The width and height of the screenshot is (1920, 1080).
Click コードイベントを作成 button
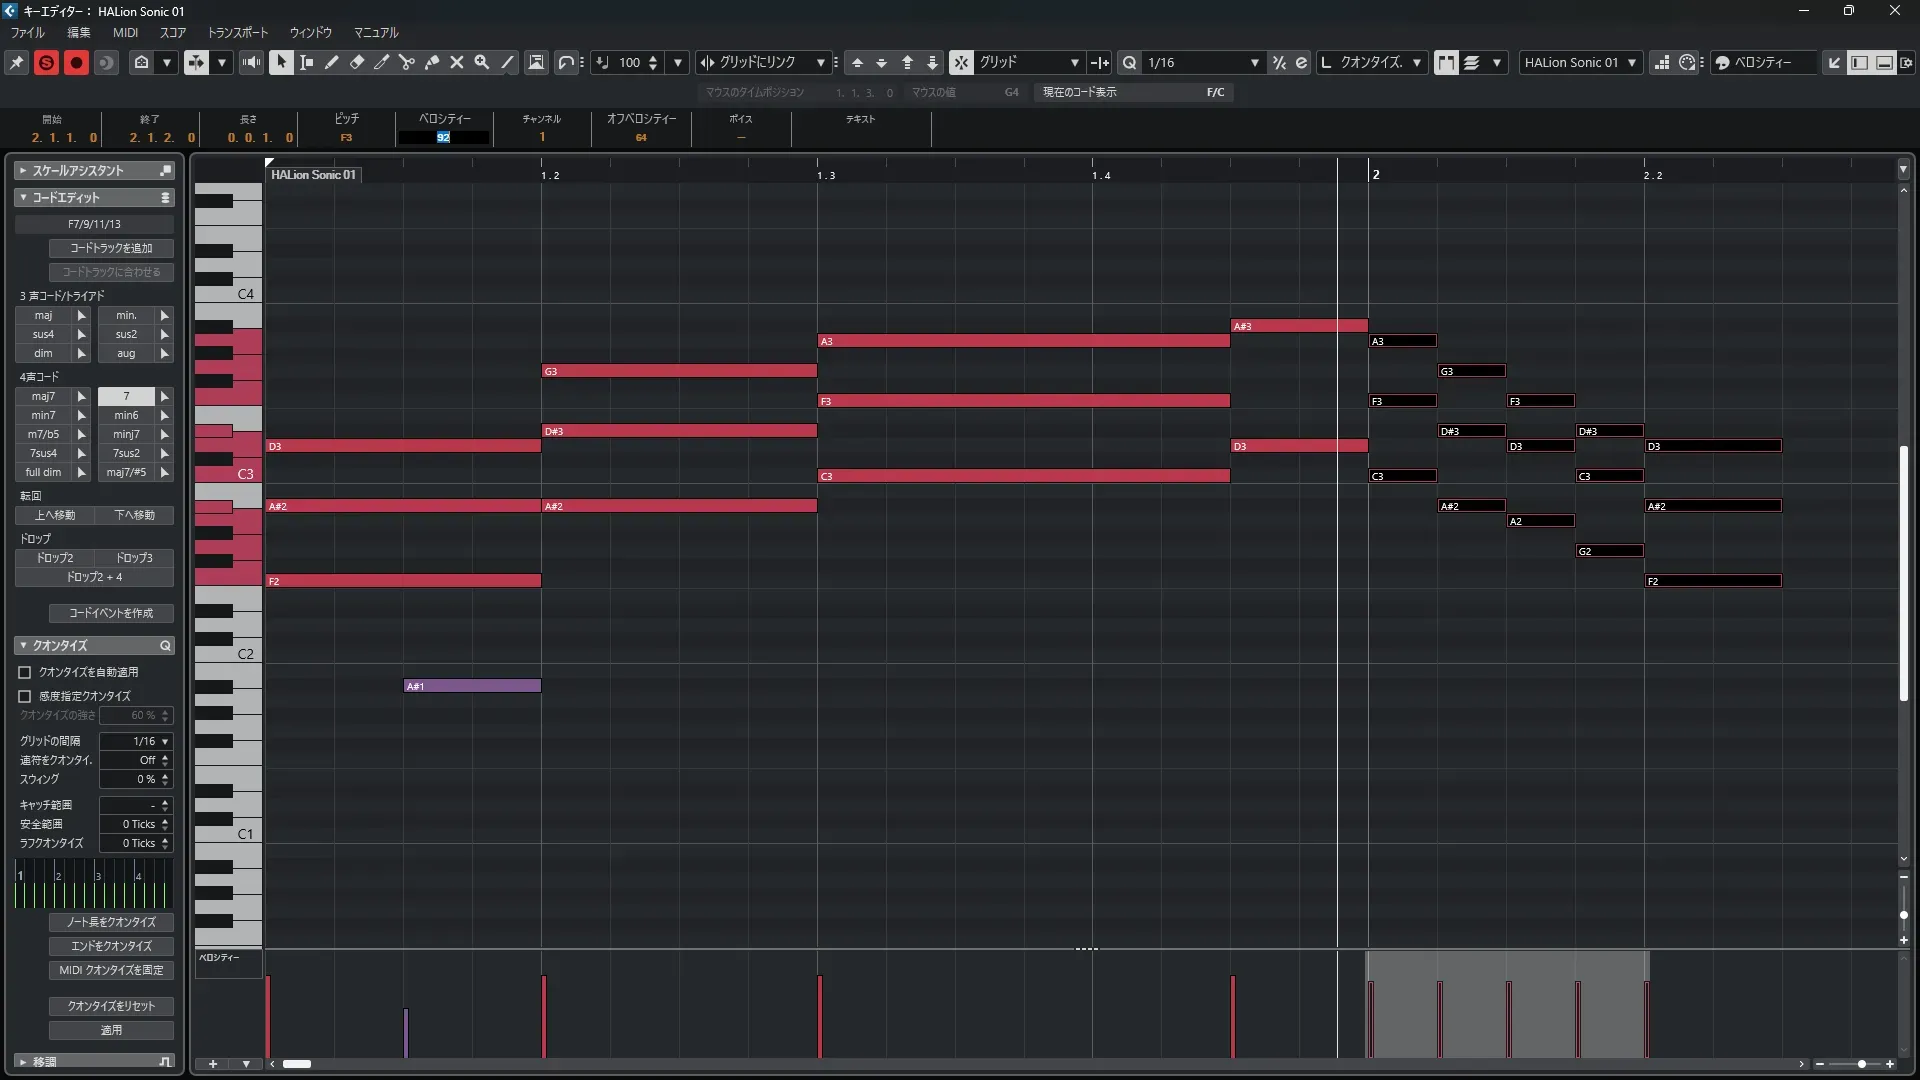(x=111, y=613)
